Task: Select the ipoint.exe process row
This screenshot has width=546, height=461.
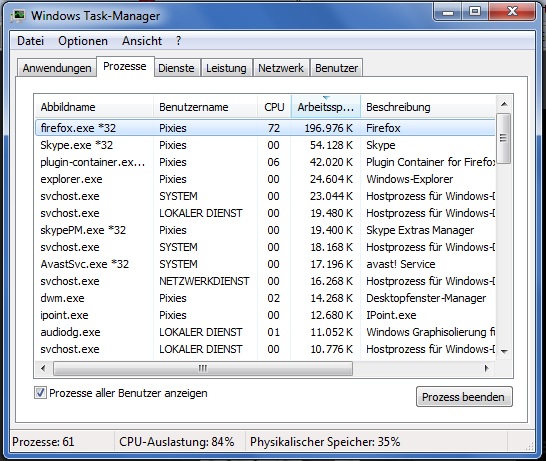Action: click(265, 315)
